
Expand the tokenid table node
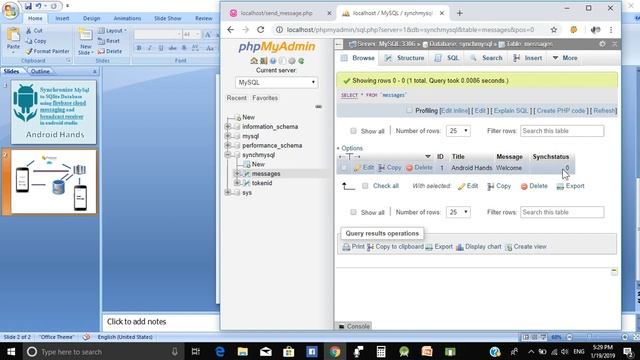click(x=237, y=183)
